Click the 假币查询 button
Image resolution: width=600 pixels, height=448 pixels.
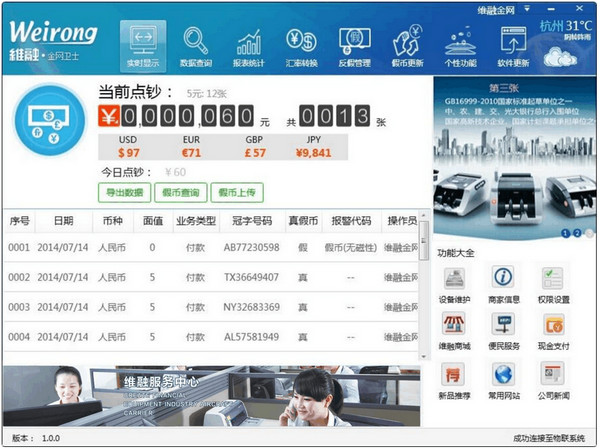[x=181, y=192]
